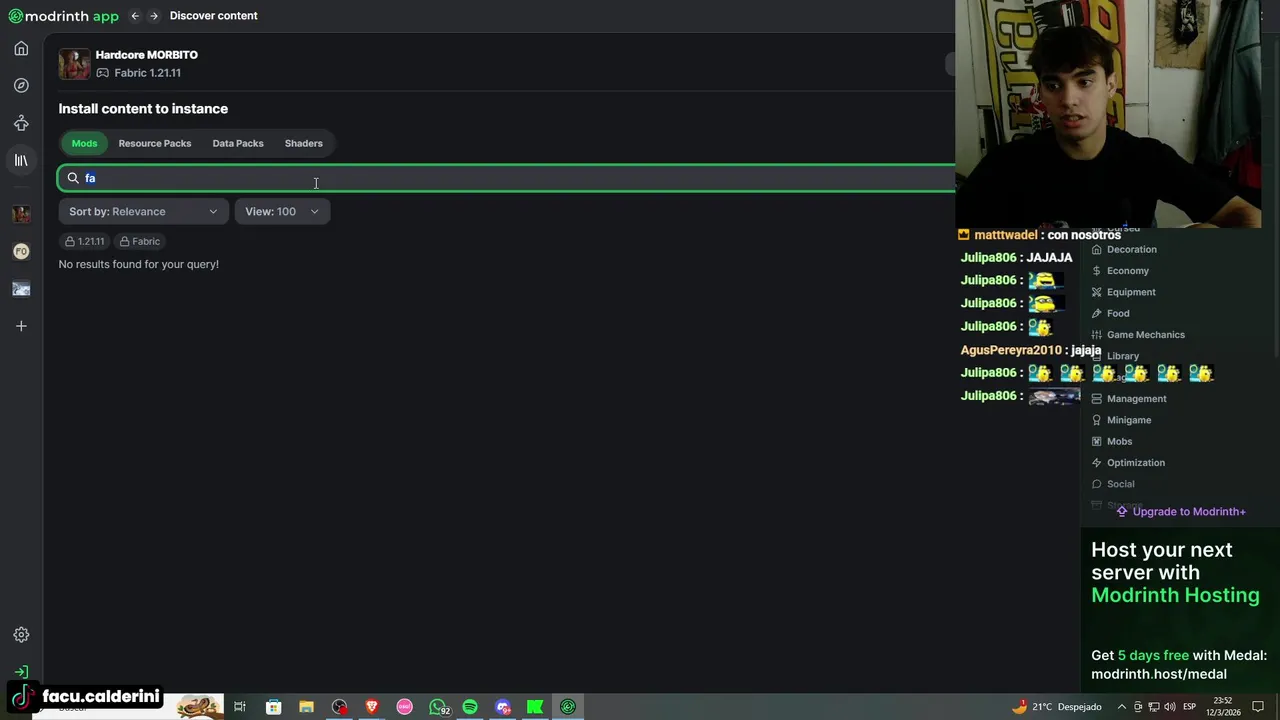The image size is (1280, 720).
Task: Switch to the Mods tab
Action: (84, 143)
